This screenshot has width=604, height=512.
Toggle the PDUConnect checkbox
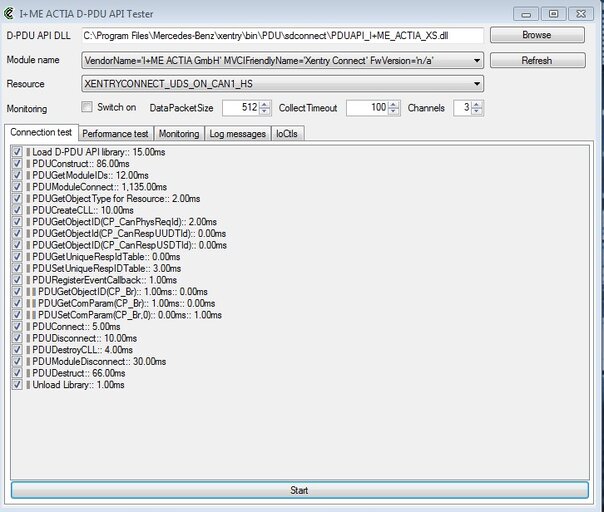tap(17, 326)
